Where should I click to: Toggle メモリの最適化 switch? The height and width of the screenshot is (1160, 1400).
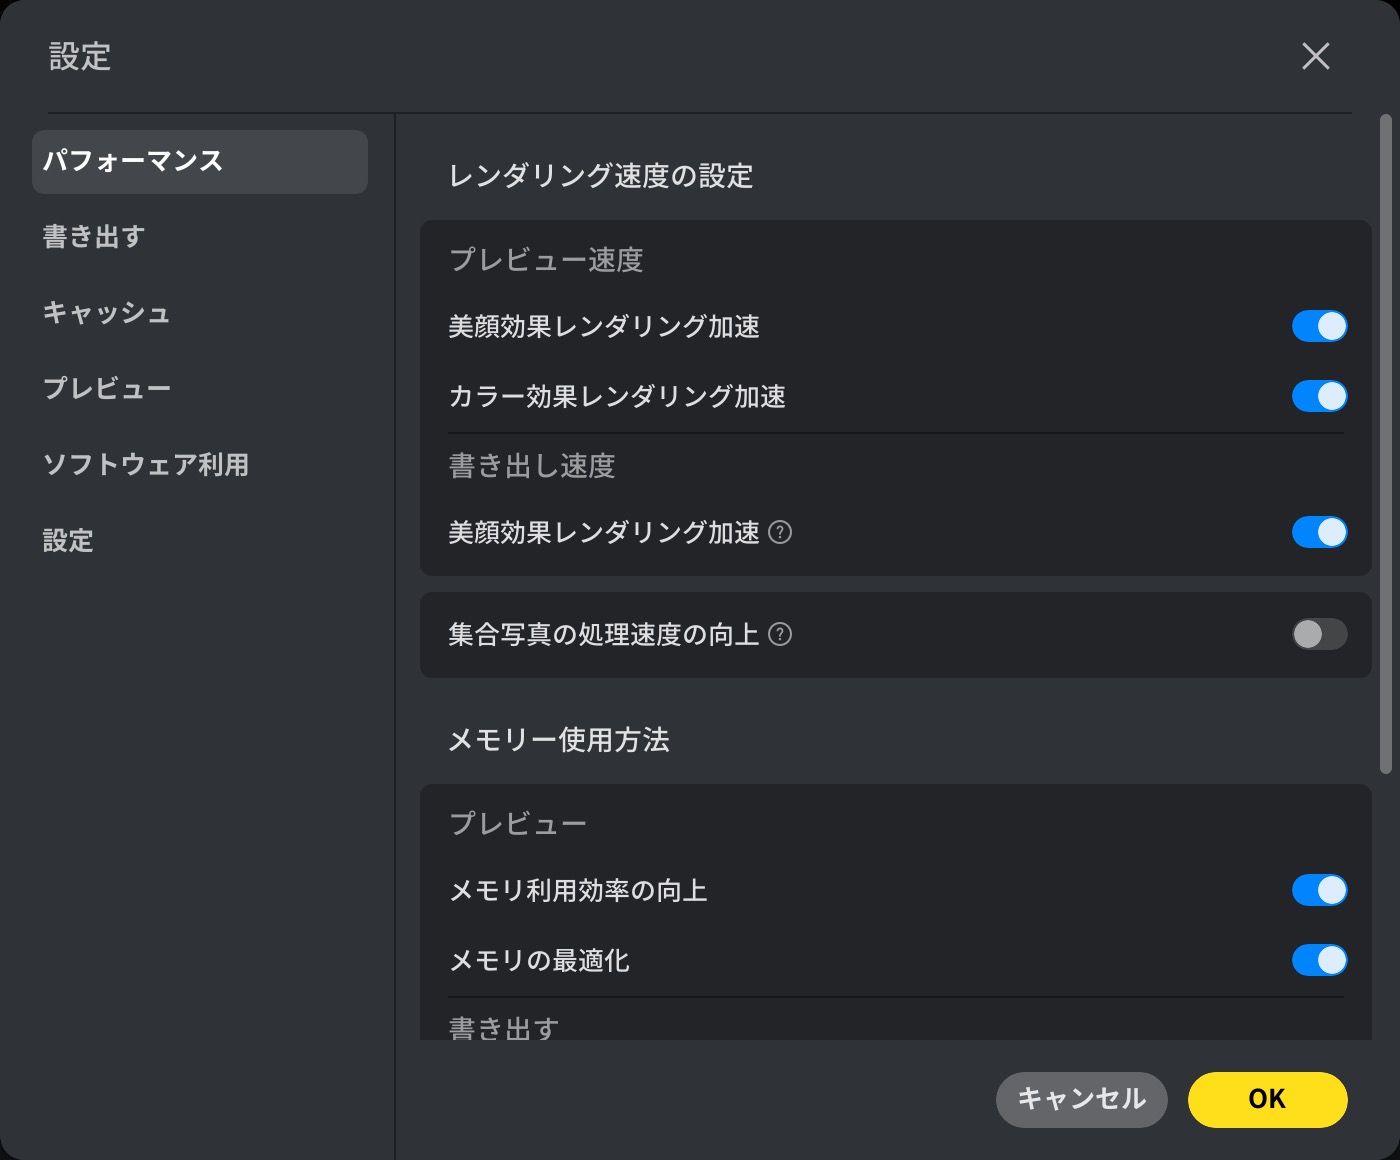1320,960
